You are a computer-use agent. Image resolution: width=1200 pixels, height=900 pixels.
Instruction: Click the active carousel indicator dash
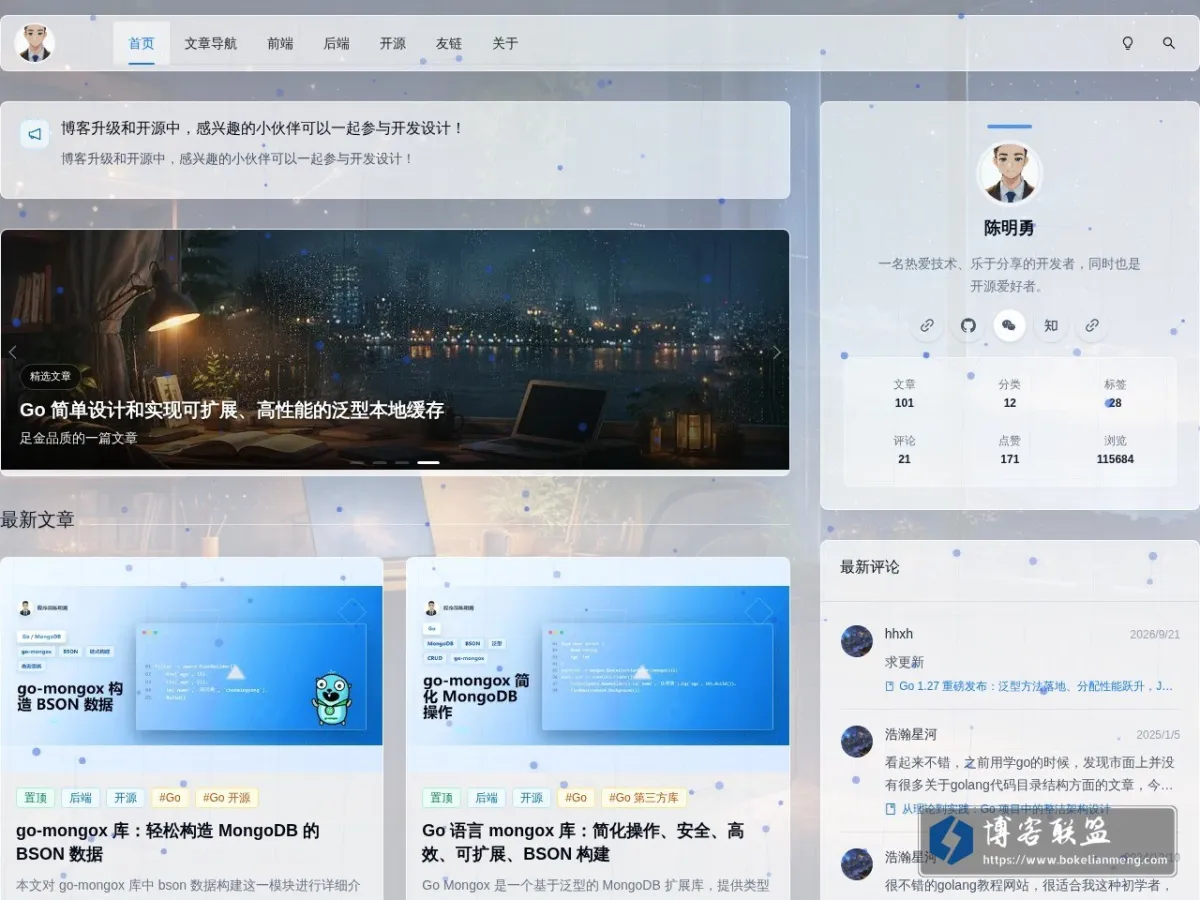[428, 462]
